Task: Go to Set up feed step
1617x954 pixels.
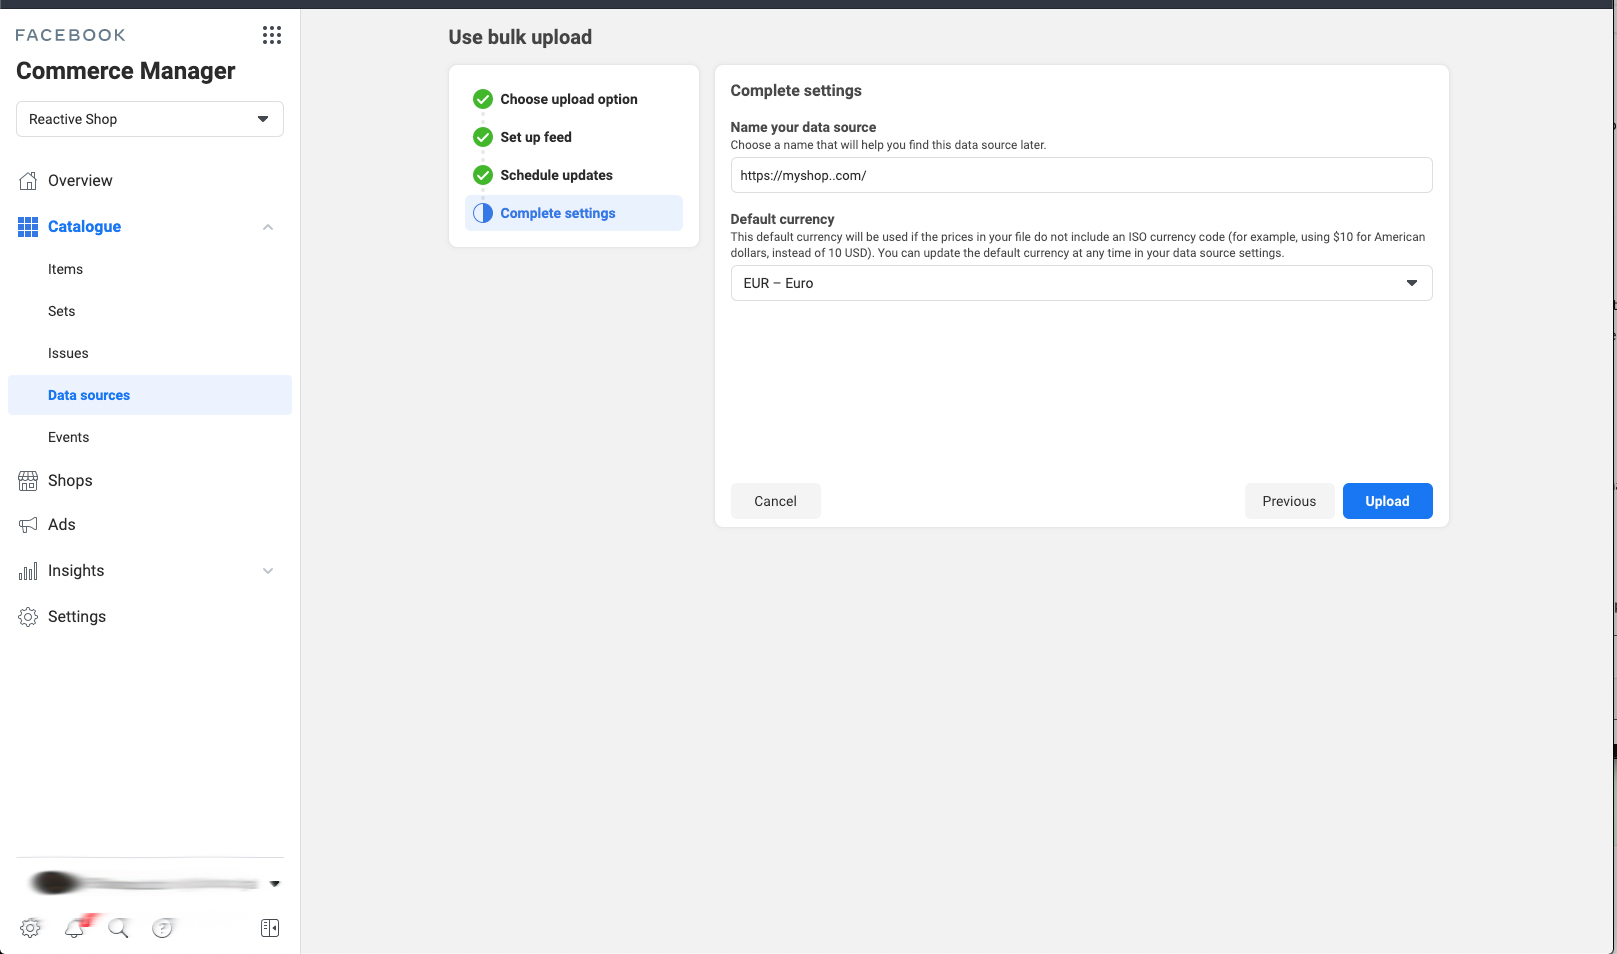Action: pyautogui.click(x=536, y=137)
